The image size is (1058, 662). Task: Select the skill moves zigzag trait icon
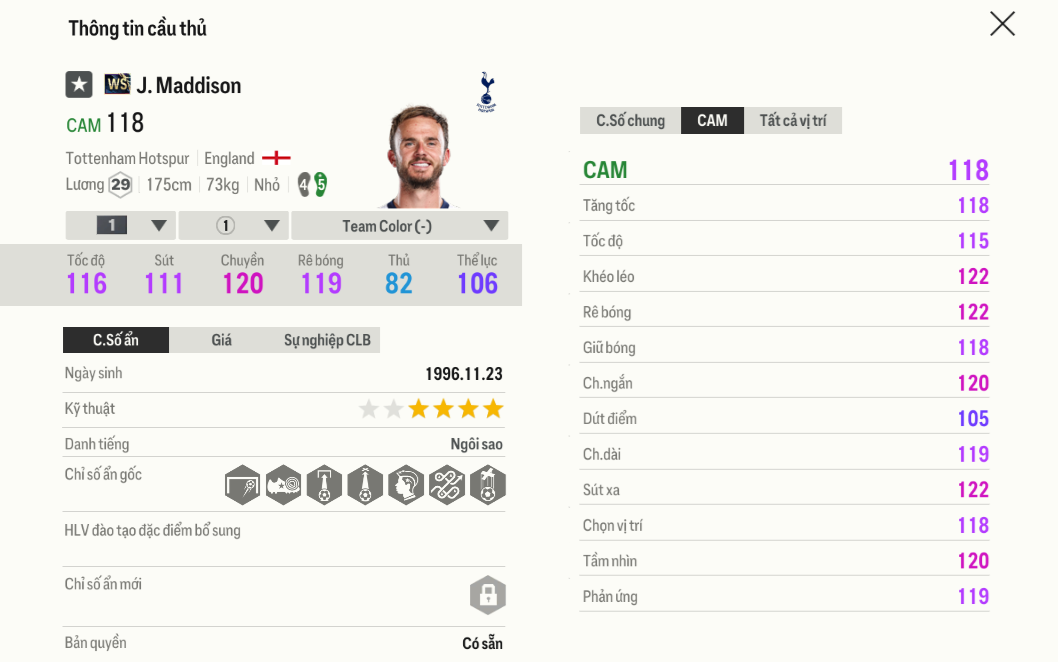[447, 485]
